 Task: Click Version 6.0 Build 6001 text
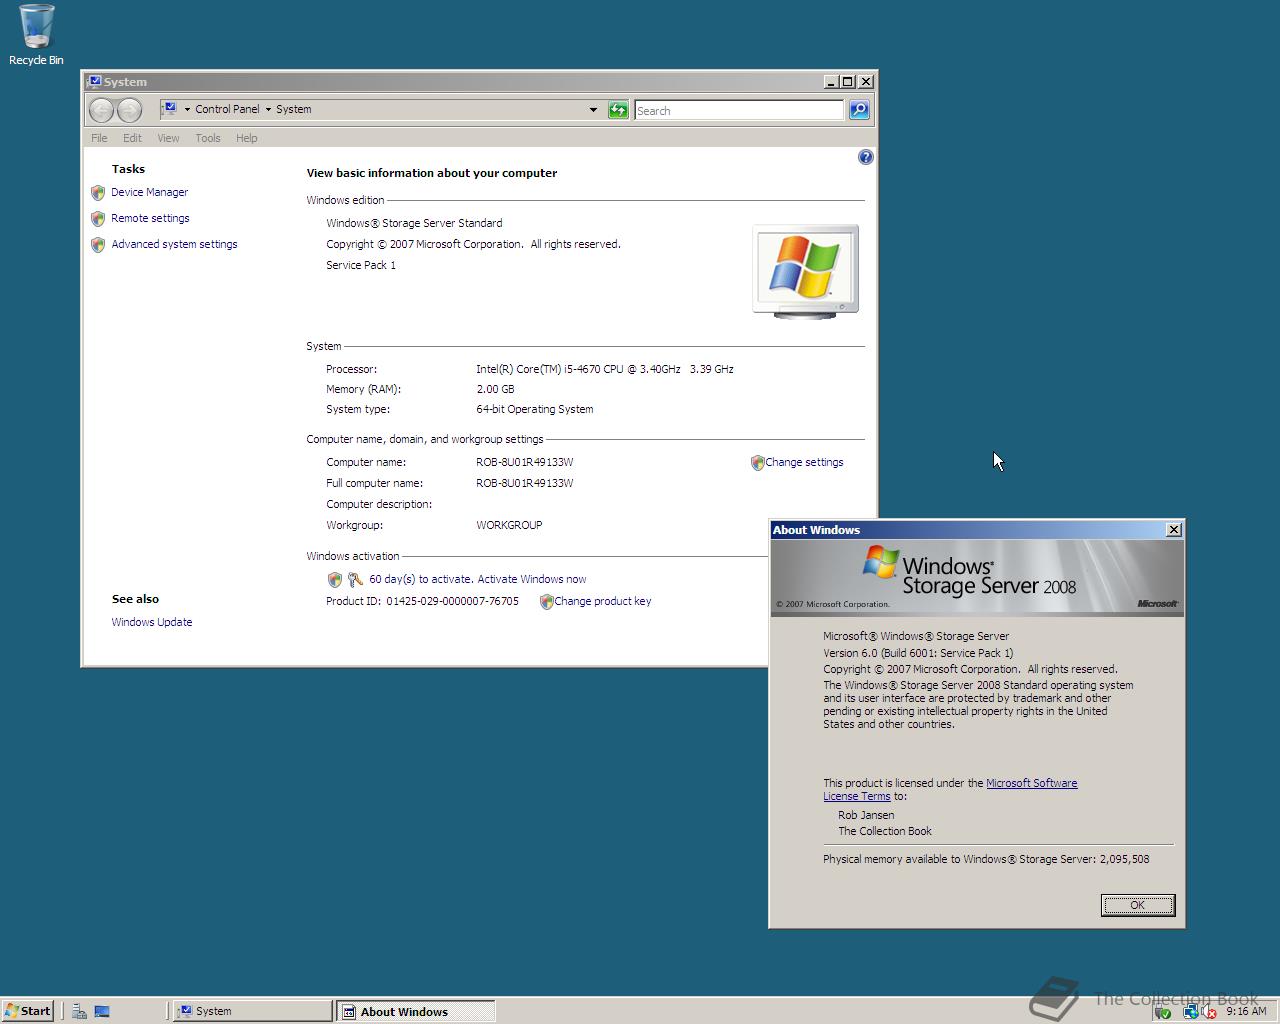coord(918,653)
